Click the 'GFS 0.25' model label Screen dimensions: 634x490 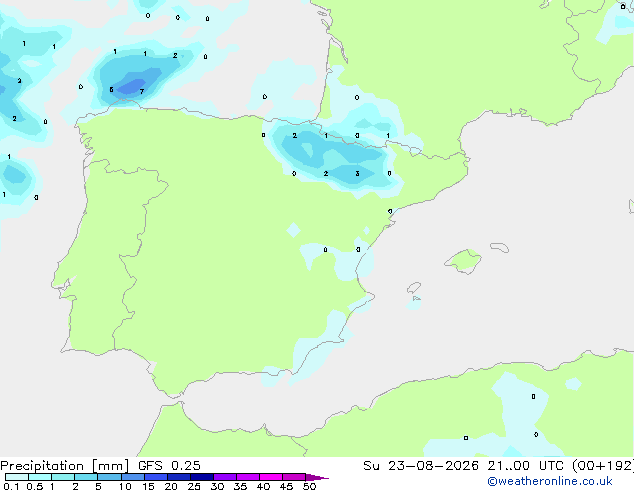coord(169,466)
